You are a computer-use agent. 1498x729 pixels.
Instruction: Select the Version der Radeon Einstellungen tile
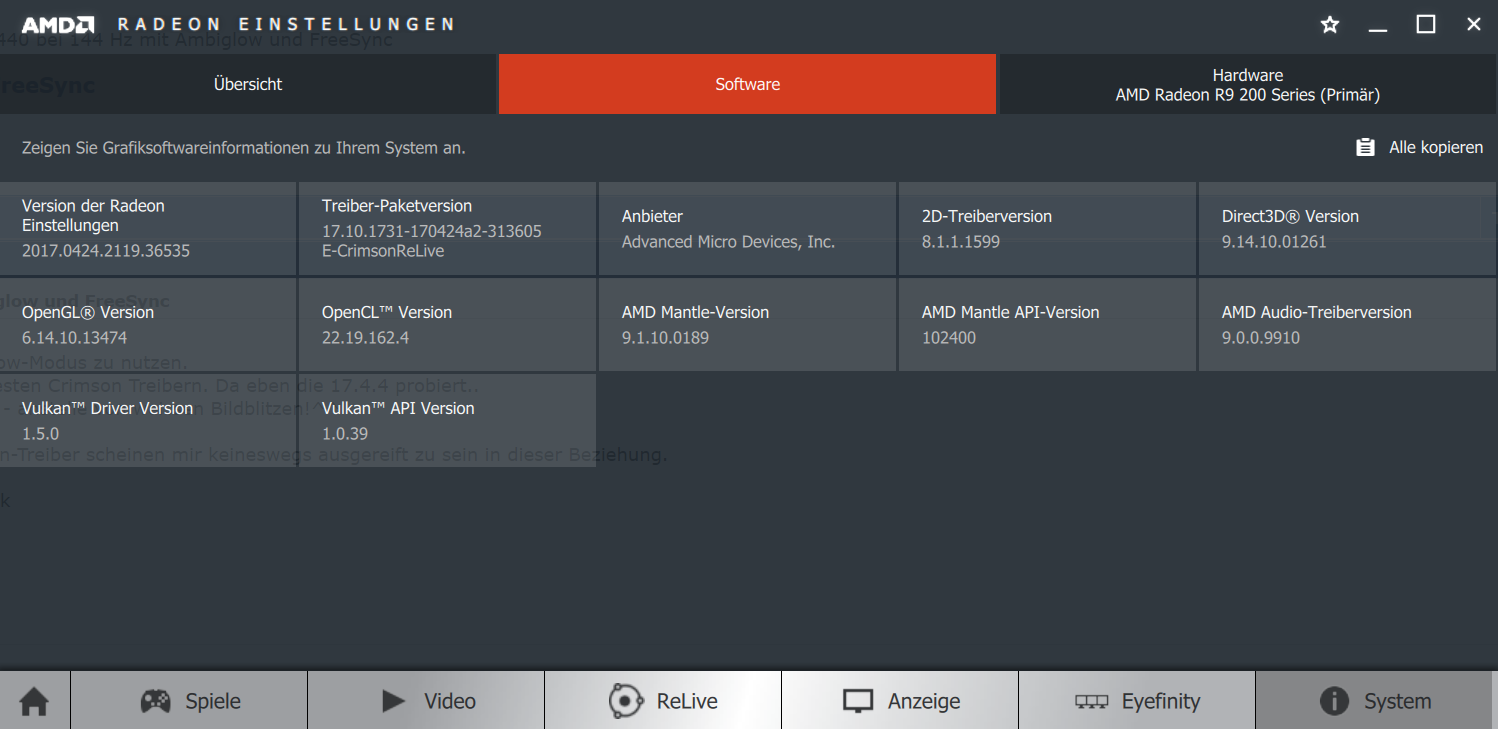(x=148, y=228)
